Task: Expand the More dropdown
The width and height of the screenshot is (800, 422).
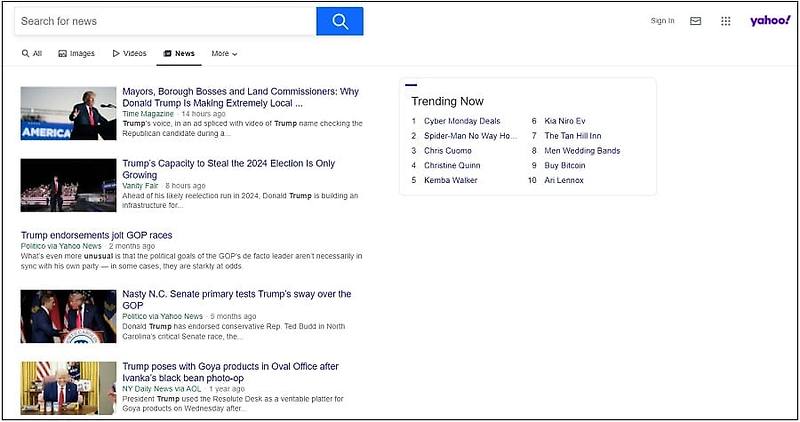Action: pyautogui.click(x=224, y=53)
